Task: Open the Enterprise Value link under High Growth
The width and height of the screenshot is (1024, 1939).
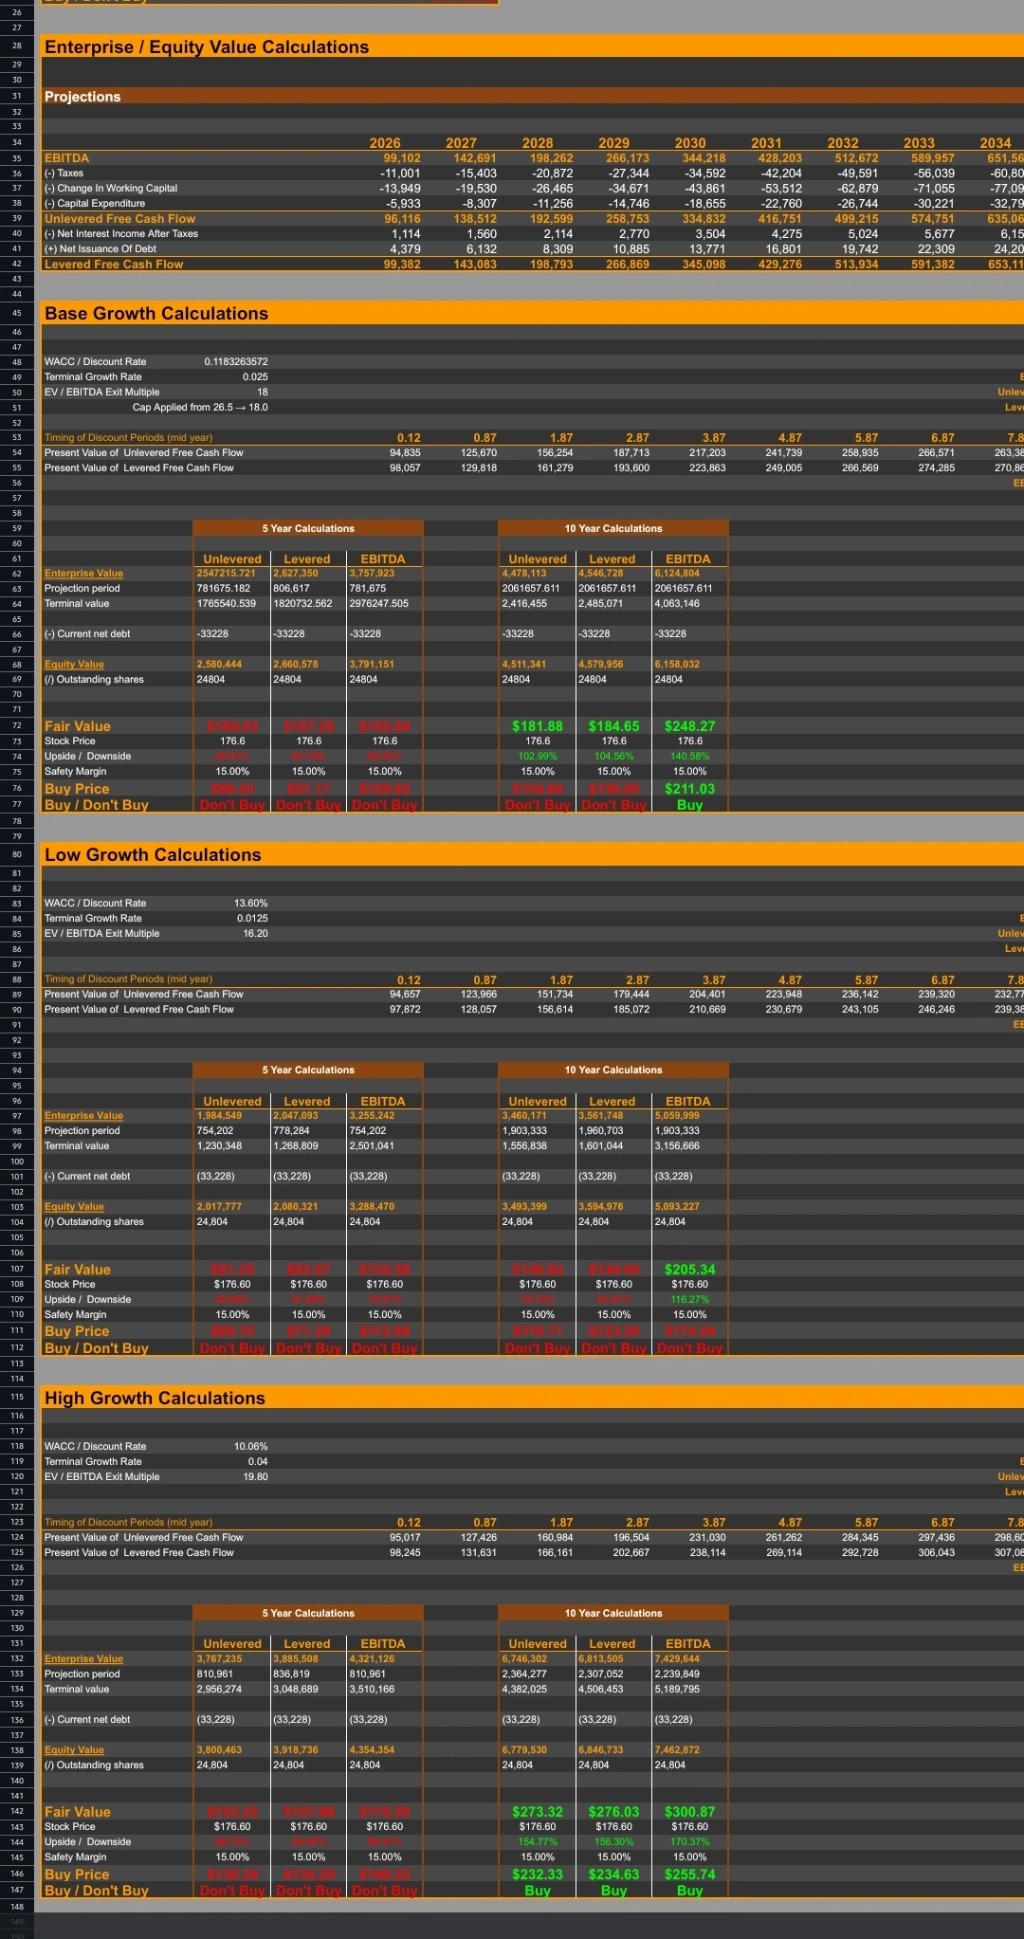Action: click(84, 1658)
